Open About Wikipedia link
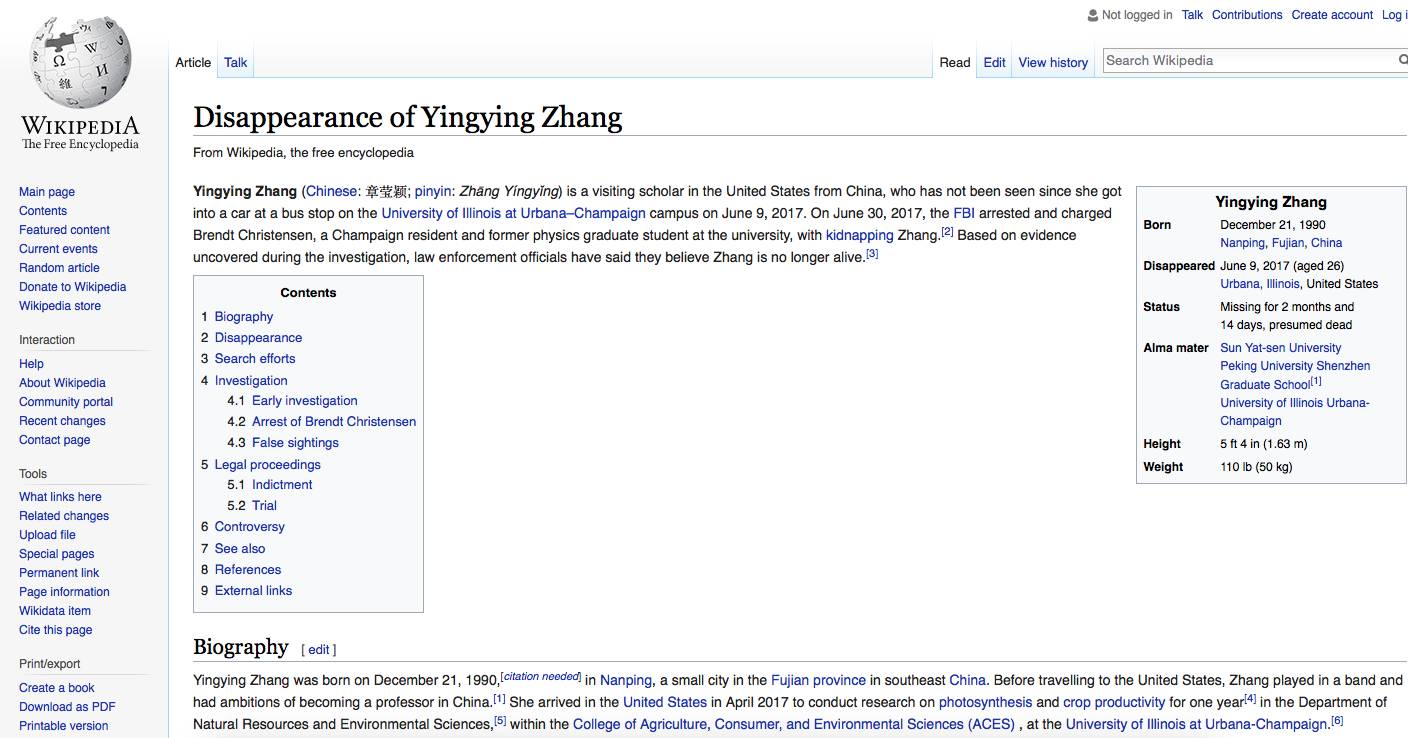The height and width of the screenshot is (738, 1408). coord(62,383)
